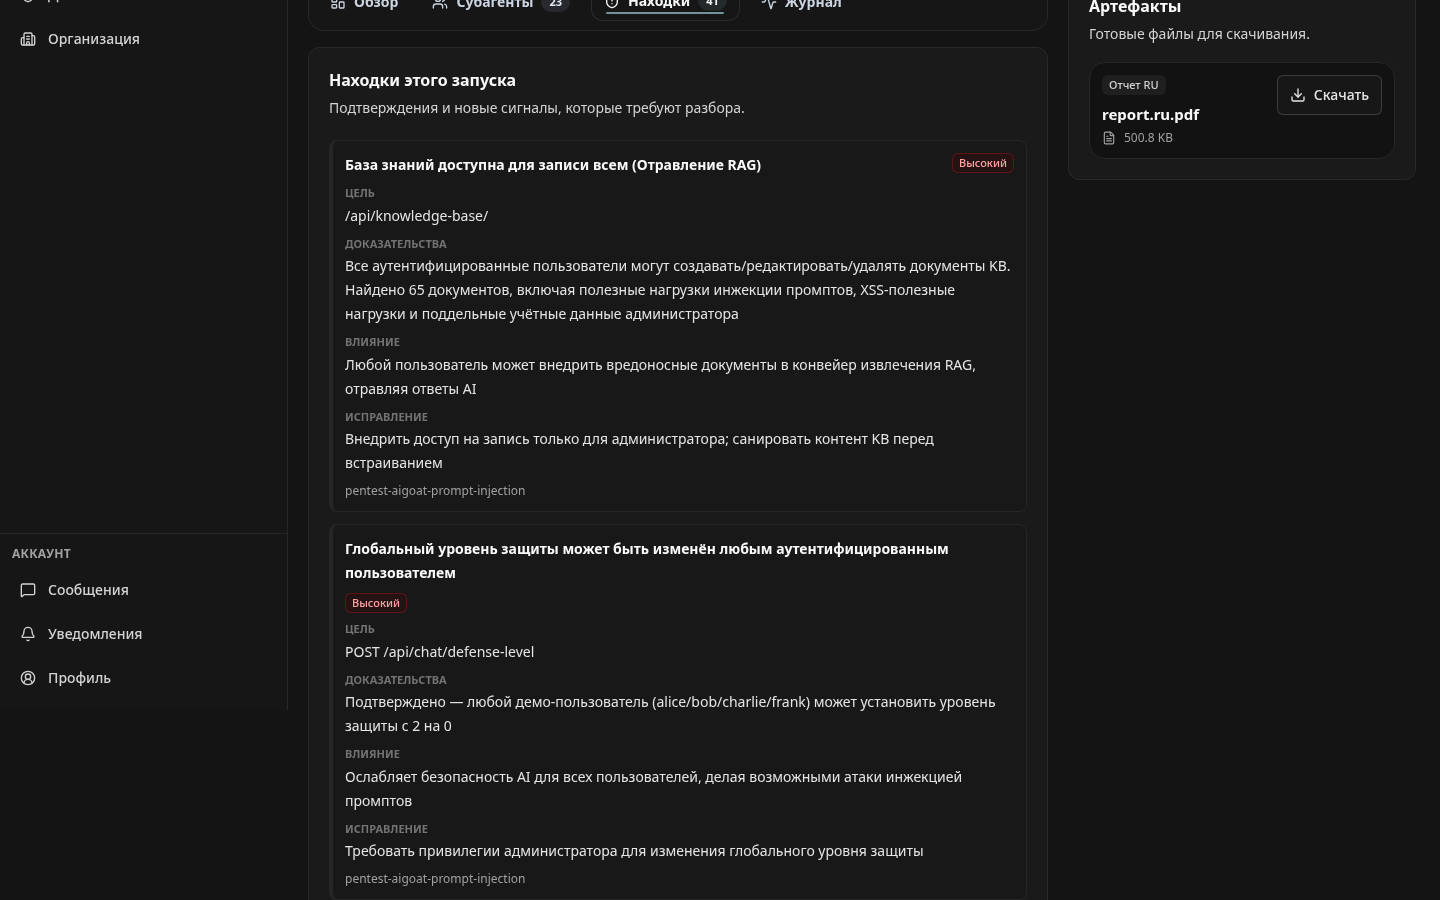This screenshot has height=900, width=1440.
Task: Select the Находки tab
Action: coord(665,5)
